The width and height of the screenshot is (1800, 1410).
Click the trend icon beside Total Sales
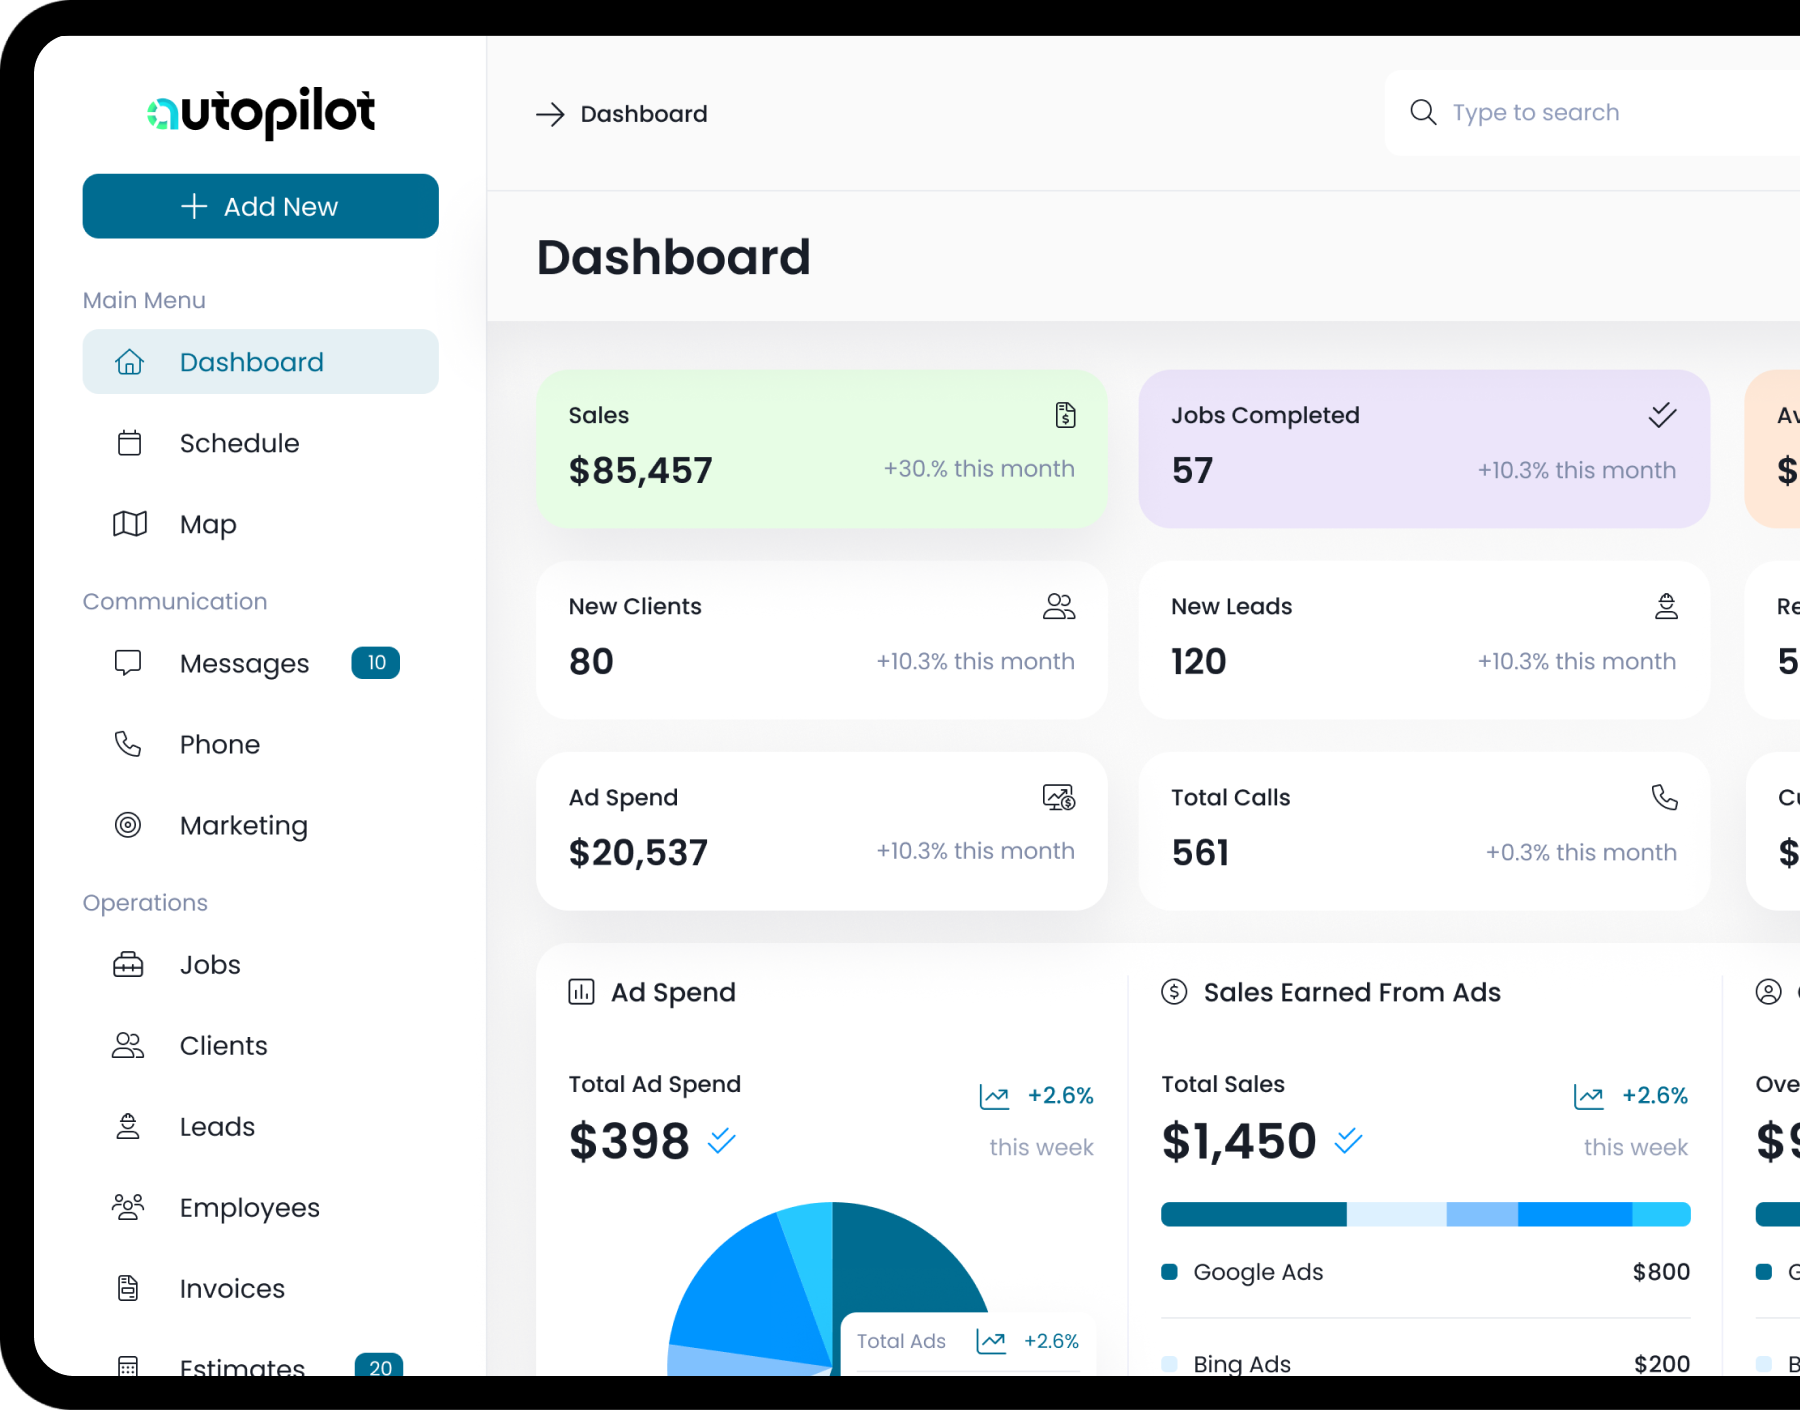click(1588, 1096)
